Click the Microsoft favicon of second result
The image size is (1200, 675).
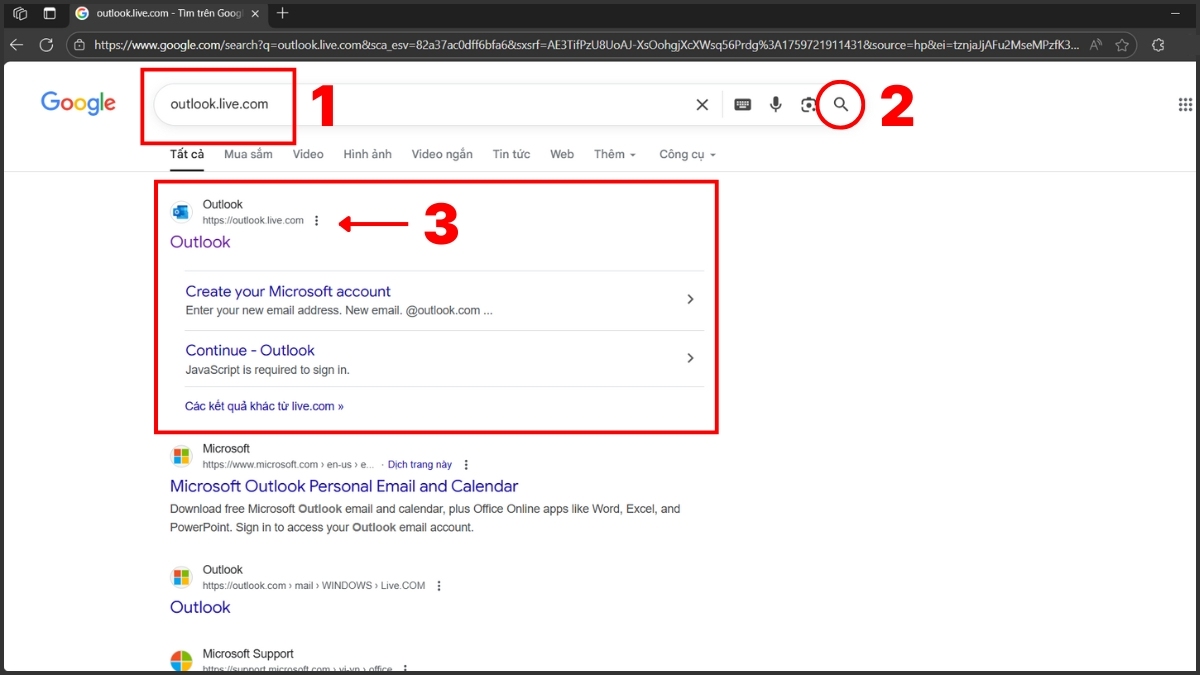coord(181,456)
